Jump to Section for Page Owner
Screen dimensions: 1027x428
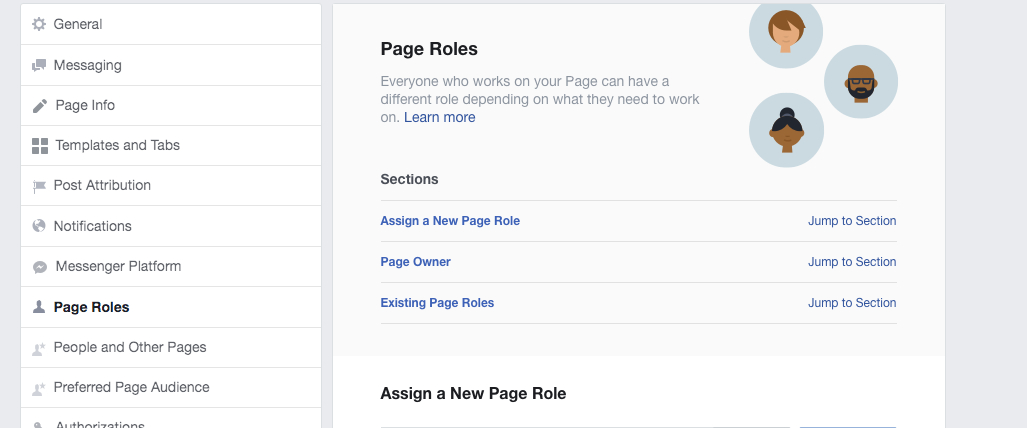[x=852, y=262]
